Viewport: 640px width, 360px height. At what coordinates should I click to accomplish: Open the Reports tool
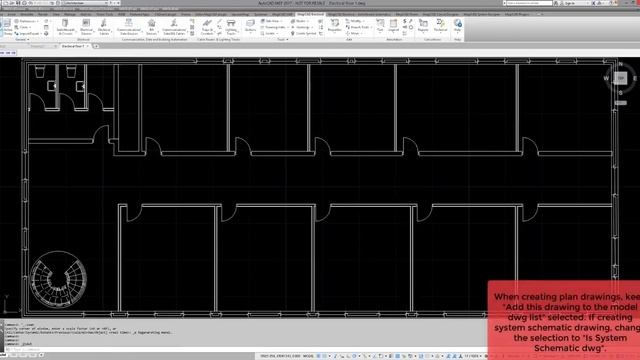423,26
